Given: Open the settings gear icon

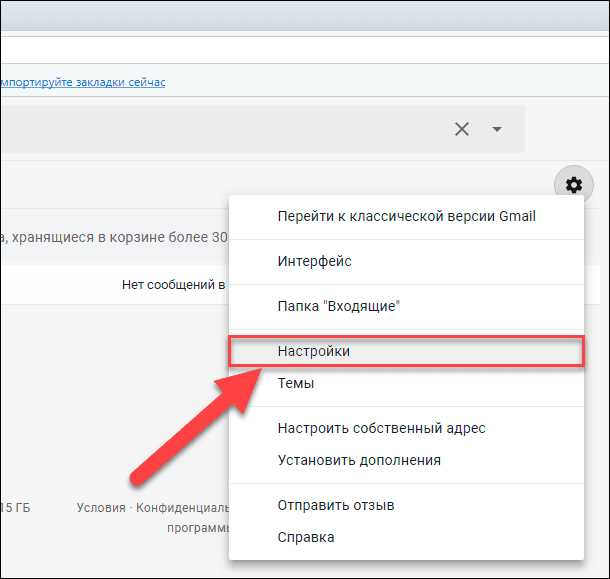Looking at the screenshot, I should point(574,185).
